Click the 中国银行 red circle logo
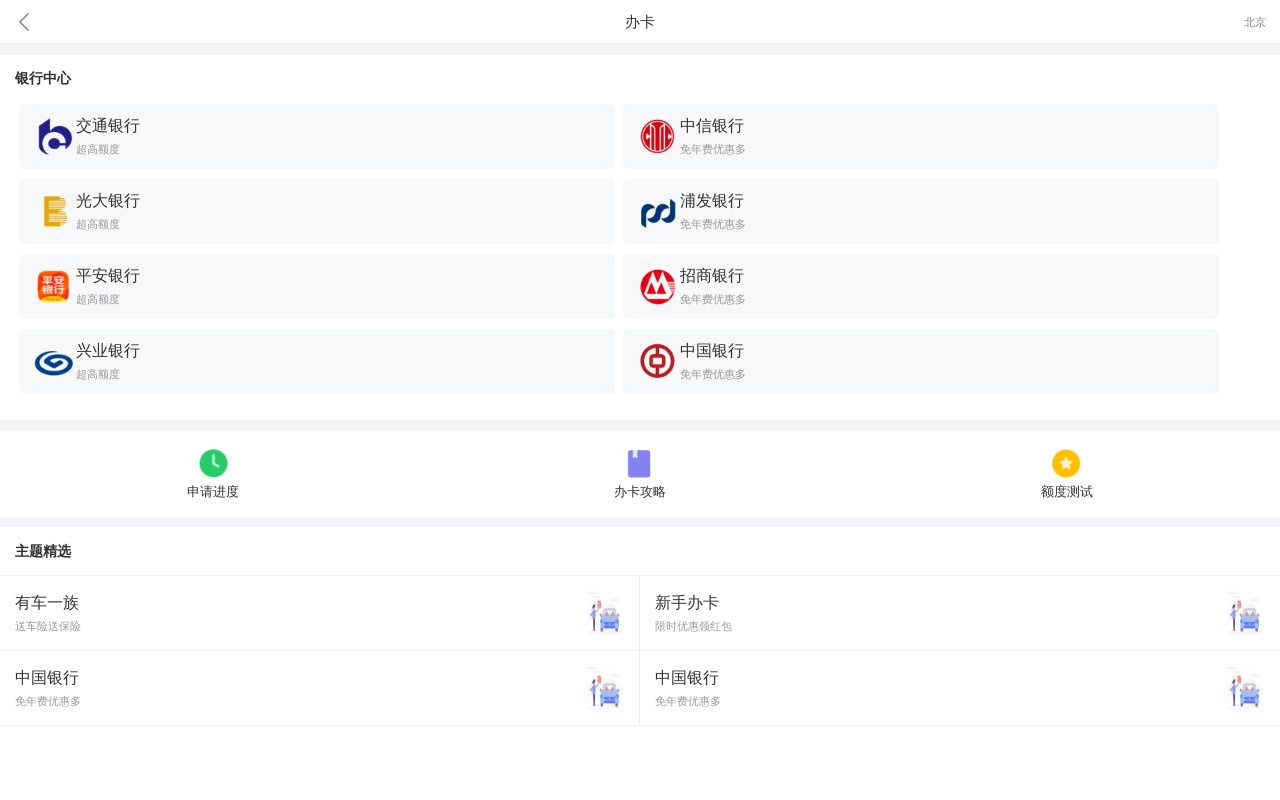Viewport: 1280px width, 800px height. (657, 361)
